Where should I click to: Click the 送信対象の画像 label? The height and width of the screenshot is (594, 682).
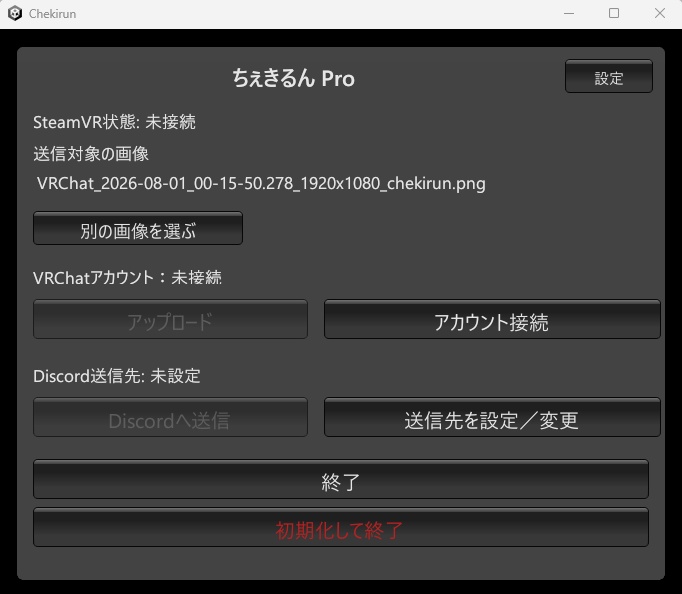[x=91, y=154]
